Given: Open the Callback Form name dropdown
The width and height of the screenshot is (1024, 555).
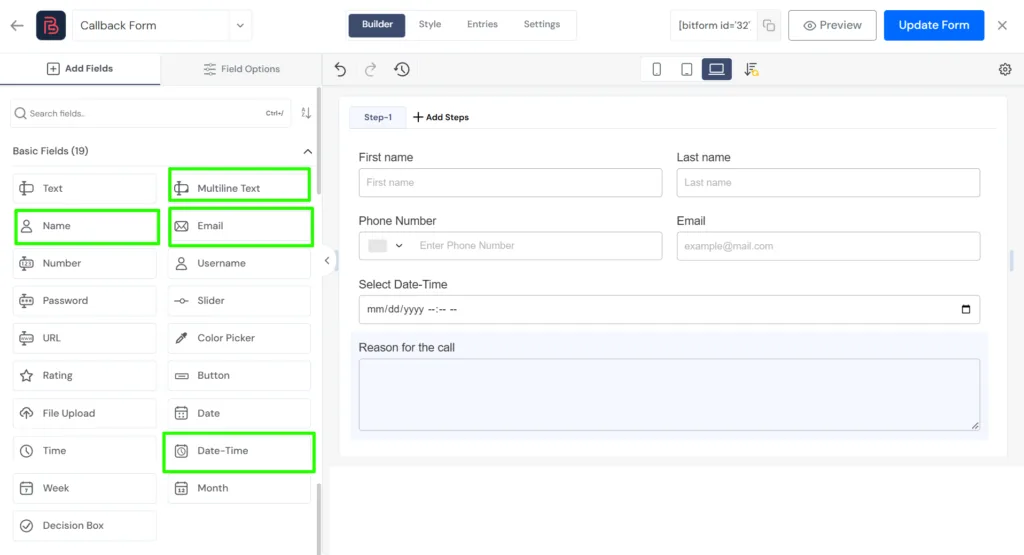Looking at the screenshot, I should coord(240,25).
